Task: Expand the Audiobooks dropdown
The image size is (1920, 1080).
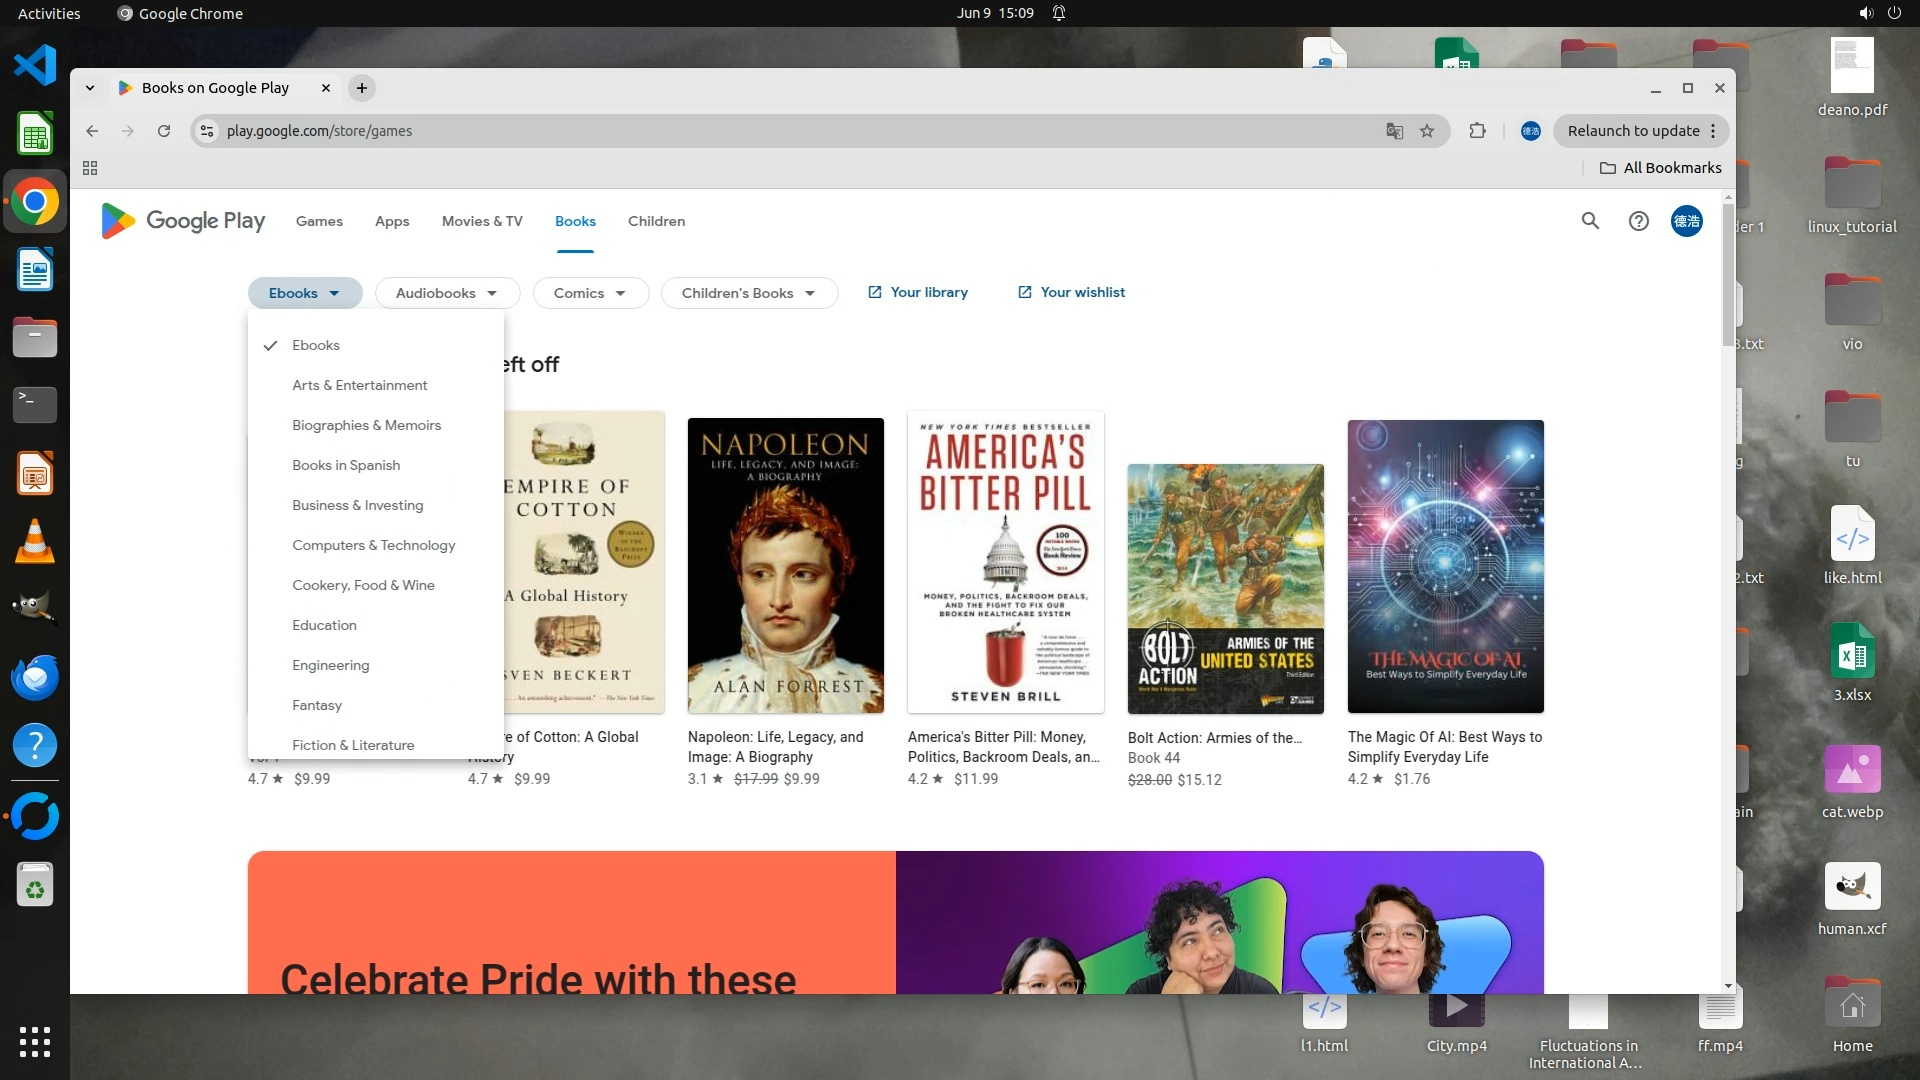Action: [447, 293]
